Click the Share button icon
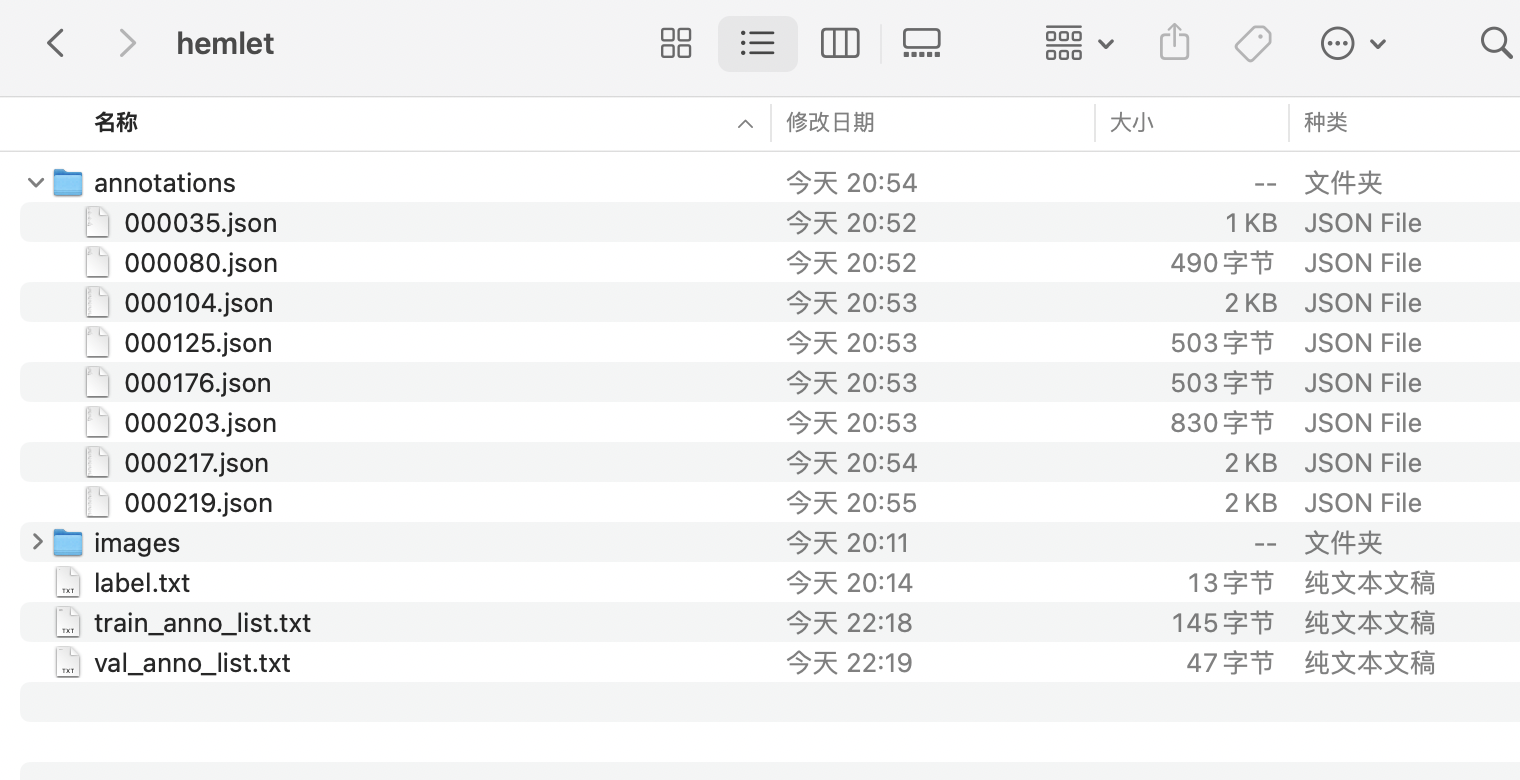This screenshot has width=1520, height=780. pyautogui.click(x=1174, y=43)
